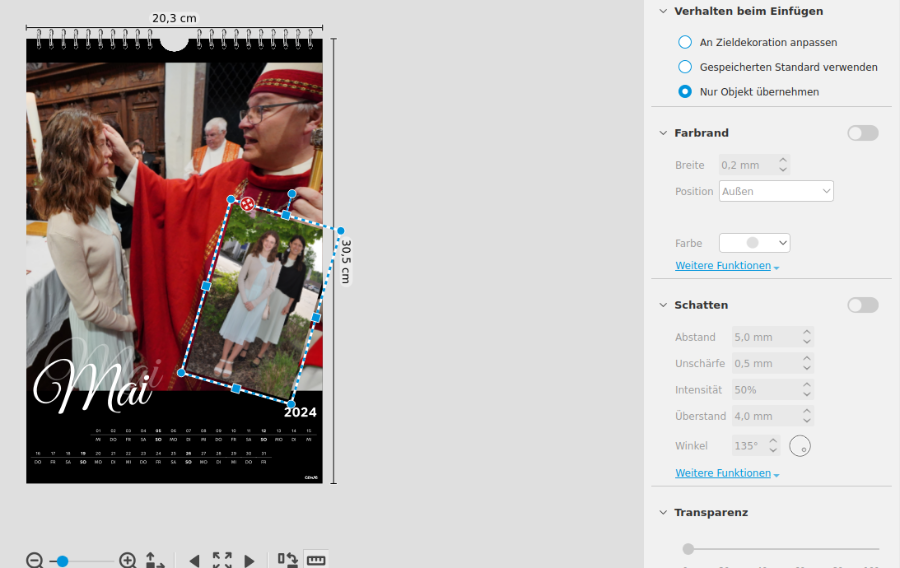Decrease the Überstand value

[807, 421]
